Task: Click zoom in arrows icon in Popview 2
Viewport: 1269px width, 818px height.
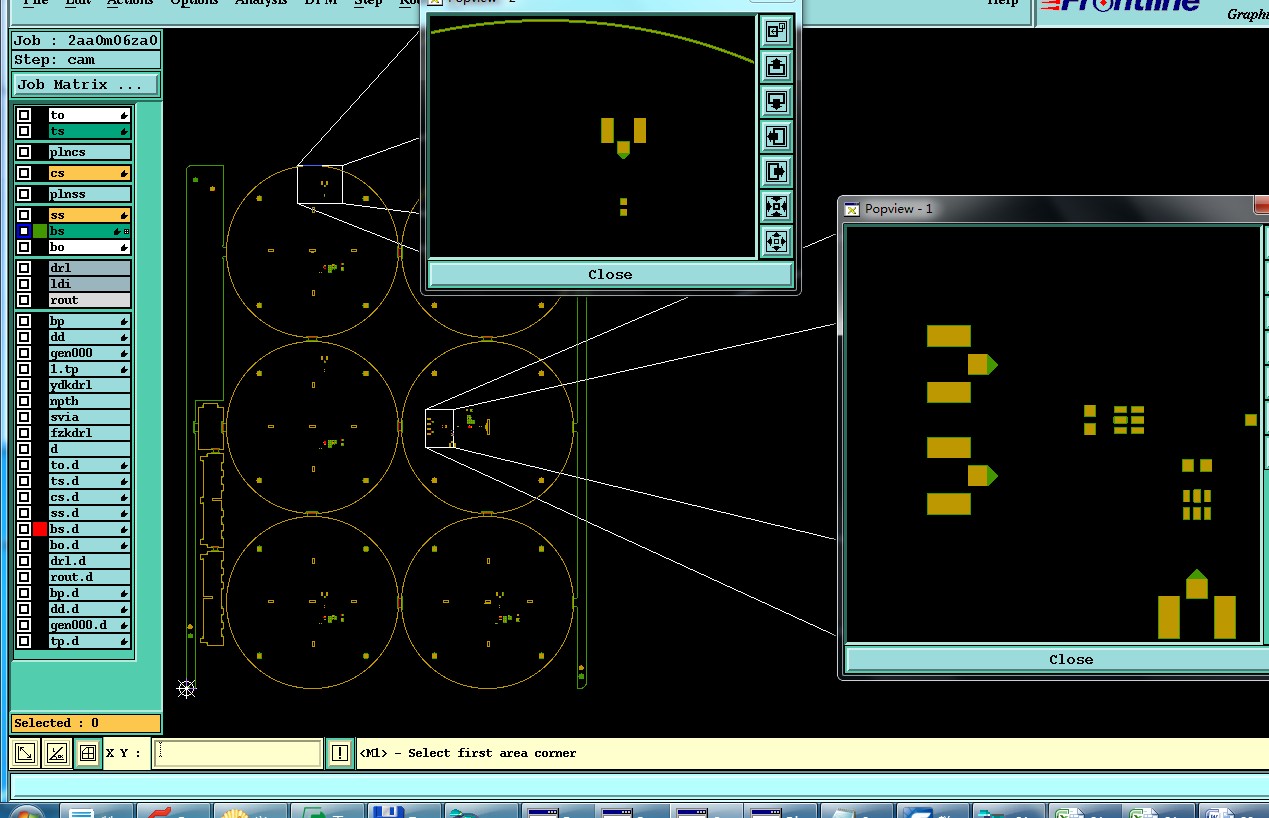Action: [x=776, y=207]
